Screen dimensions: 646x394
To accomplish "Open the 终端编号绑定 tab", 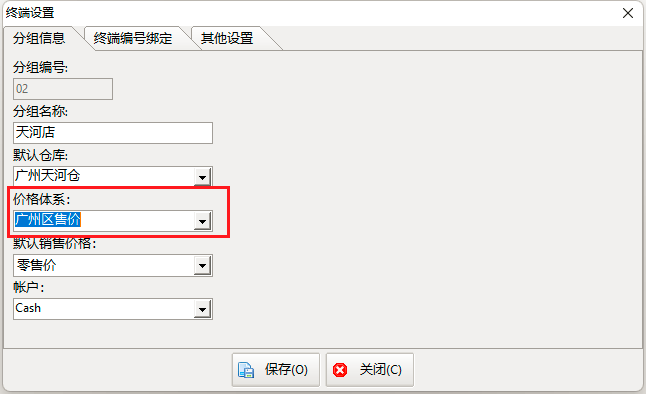I will coord(133,38).
